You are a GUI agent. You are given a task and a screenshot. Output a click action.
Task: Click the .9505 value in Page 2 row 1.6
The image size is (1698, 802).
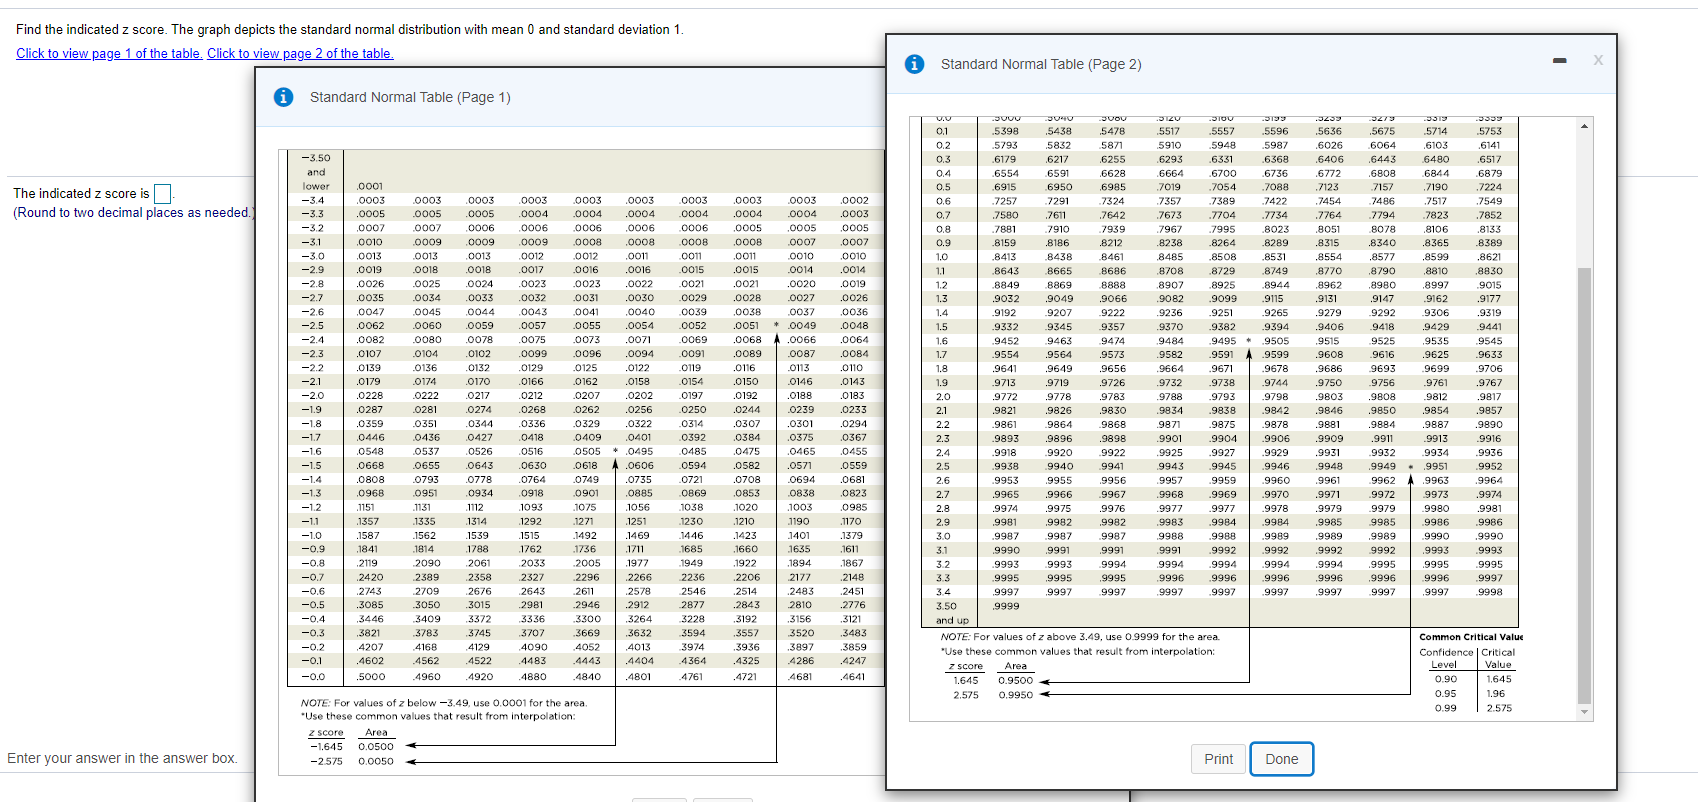point(1275,341)
